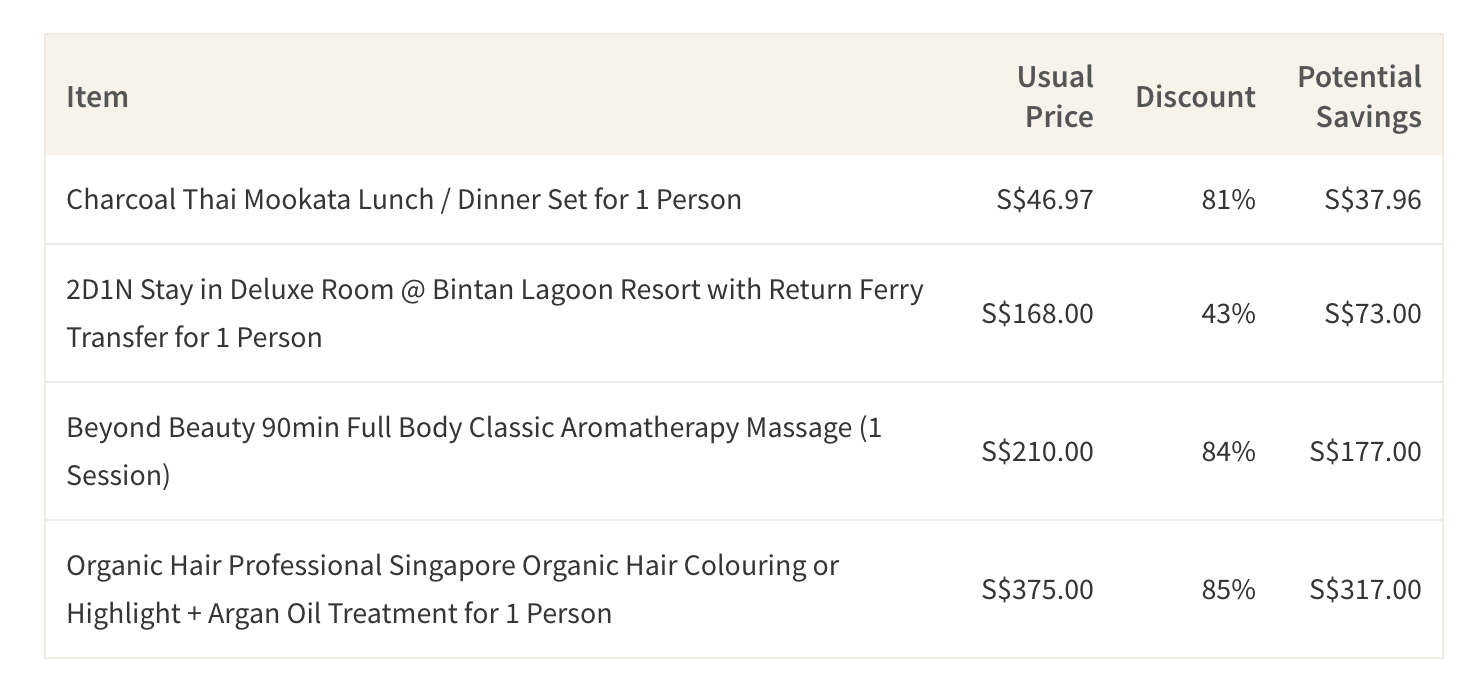Screen dimensions: 1480x680
Task: Click the S$168.00 usual price cell
Action: (x=1038, y=313)
